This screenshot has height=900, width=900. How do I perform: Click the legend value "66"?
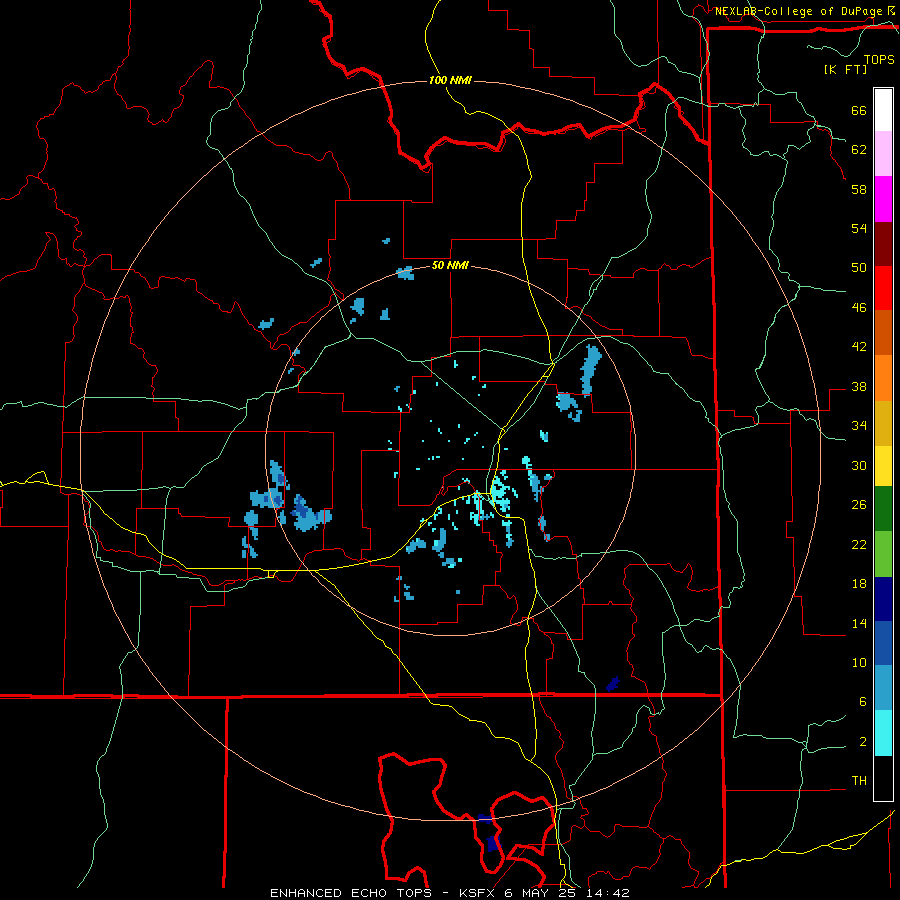859,110
